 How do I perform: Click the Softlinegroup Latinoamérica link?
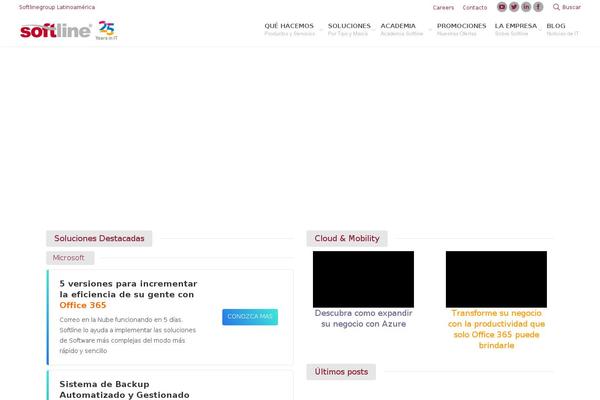click(57, 7)
